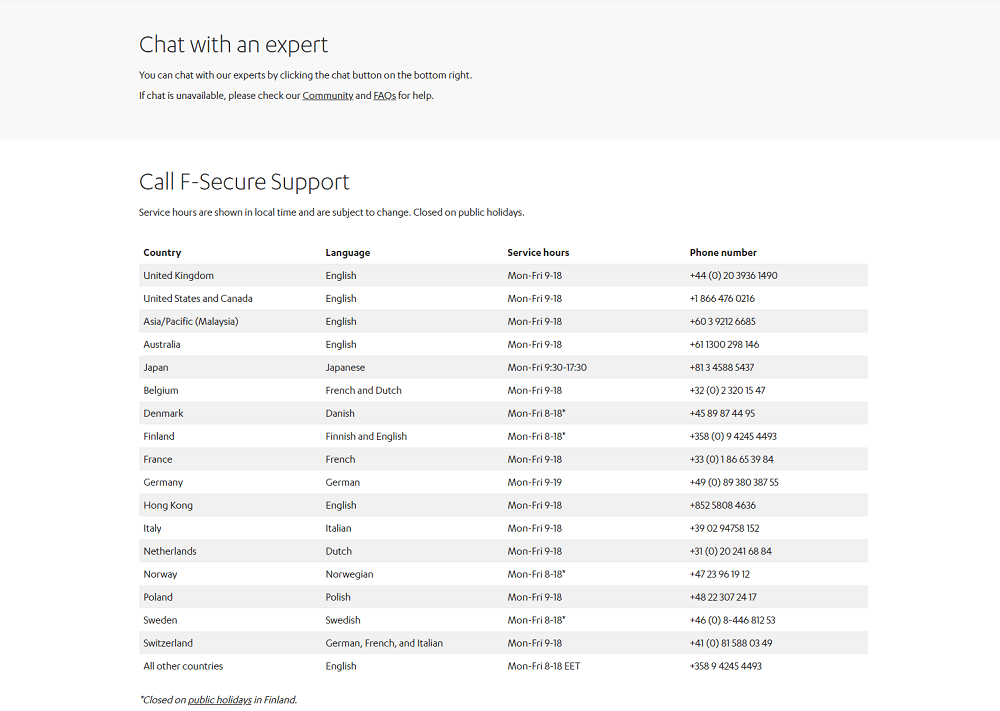This screenshot has height=711, width=1000.
Task: Click the Phone number column header
Action: (x=723, y=253)
